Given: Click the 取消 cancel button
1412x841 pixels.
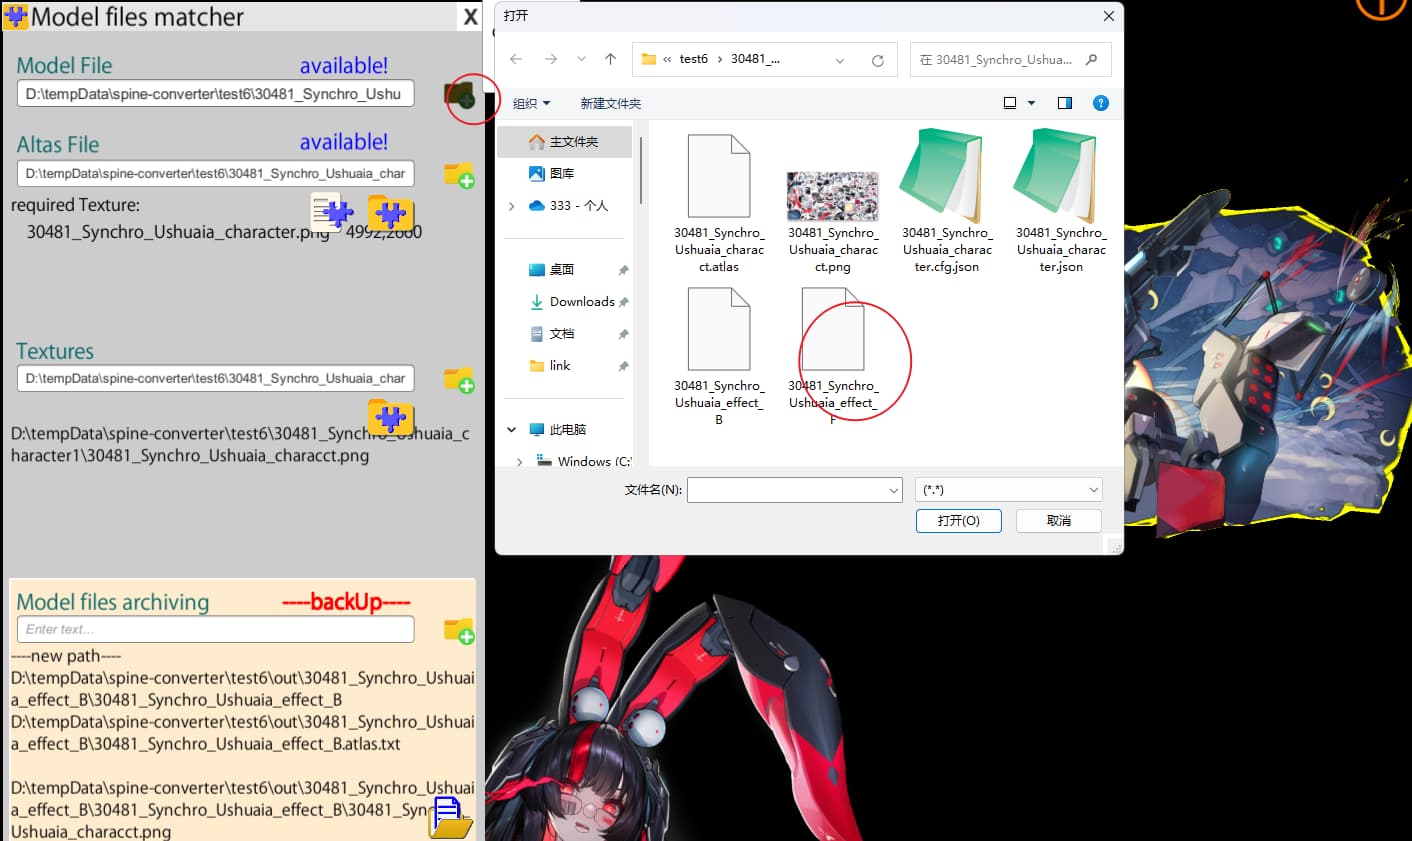Looking at the screenshot, I should 1059,521.
